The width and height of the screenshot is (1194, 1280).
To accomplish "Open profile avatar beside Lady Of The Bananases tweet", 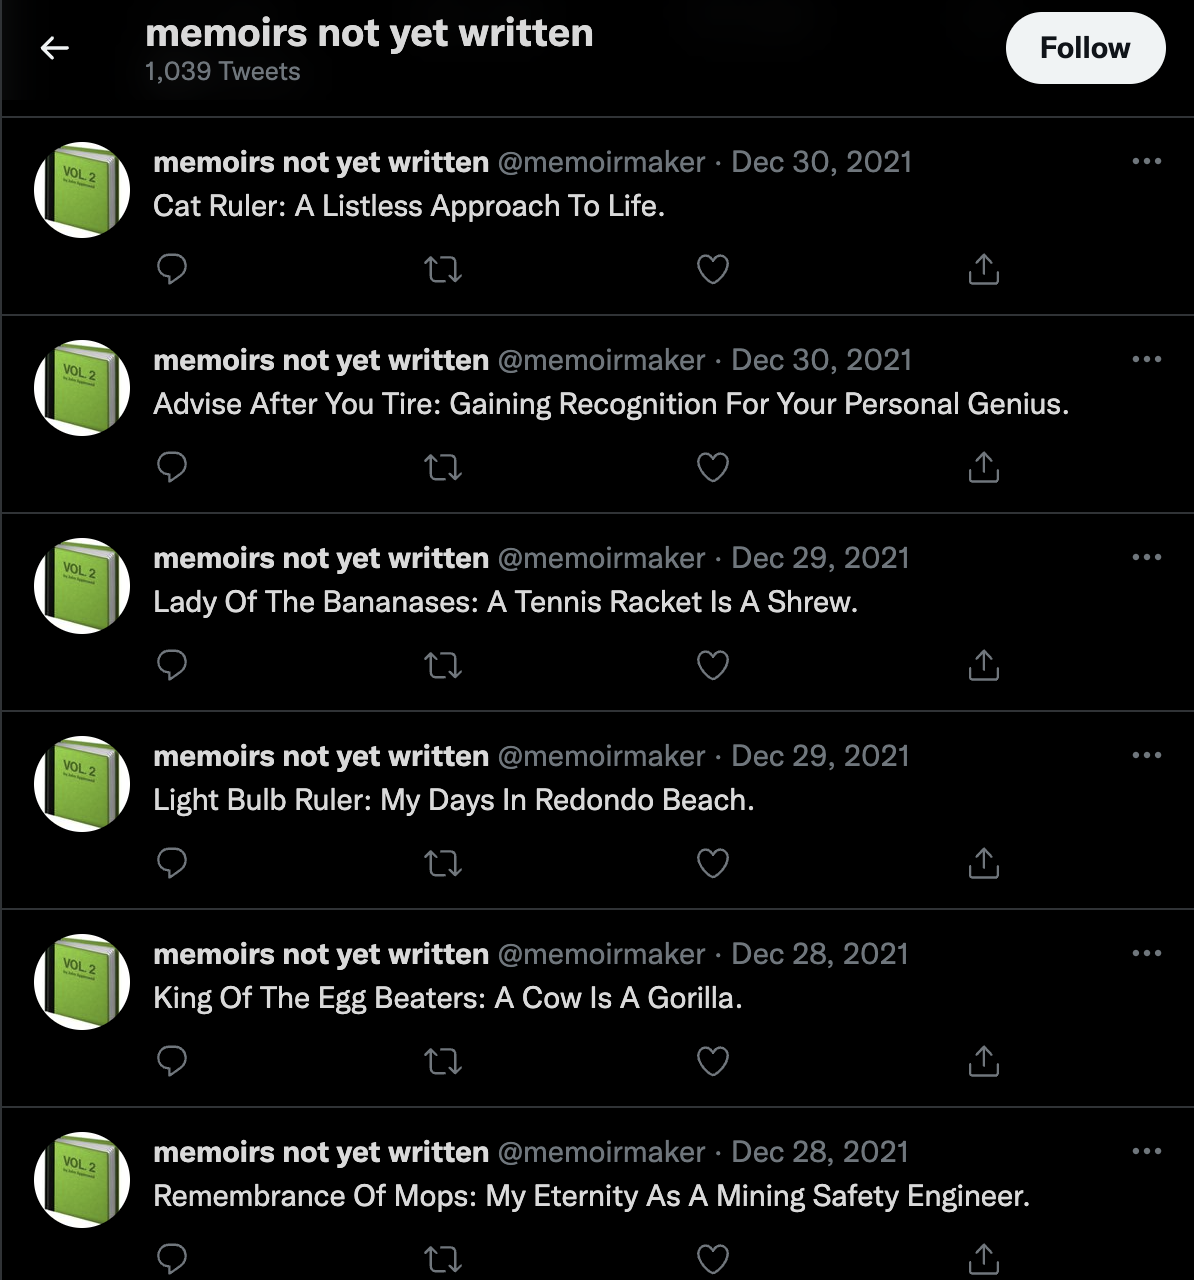I will (82, 586).
